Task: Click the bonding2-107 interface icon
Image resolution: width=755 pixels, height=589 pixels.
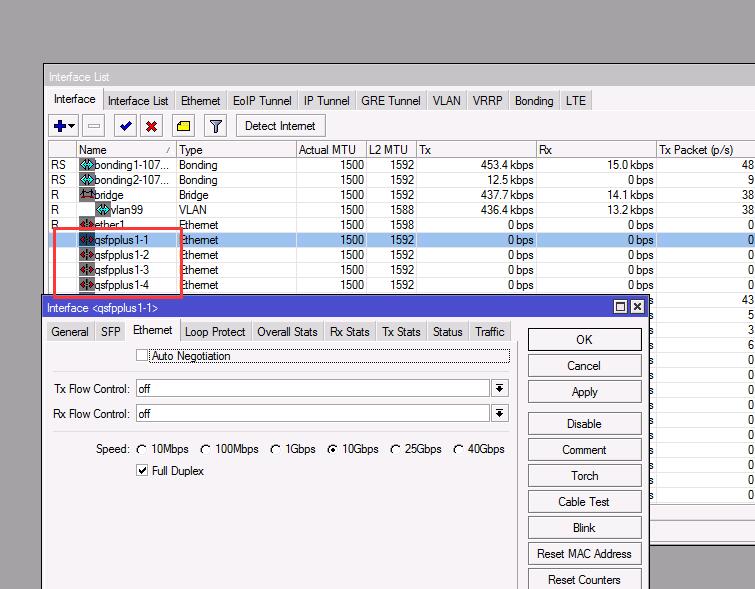Action: [87, 180]
